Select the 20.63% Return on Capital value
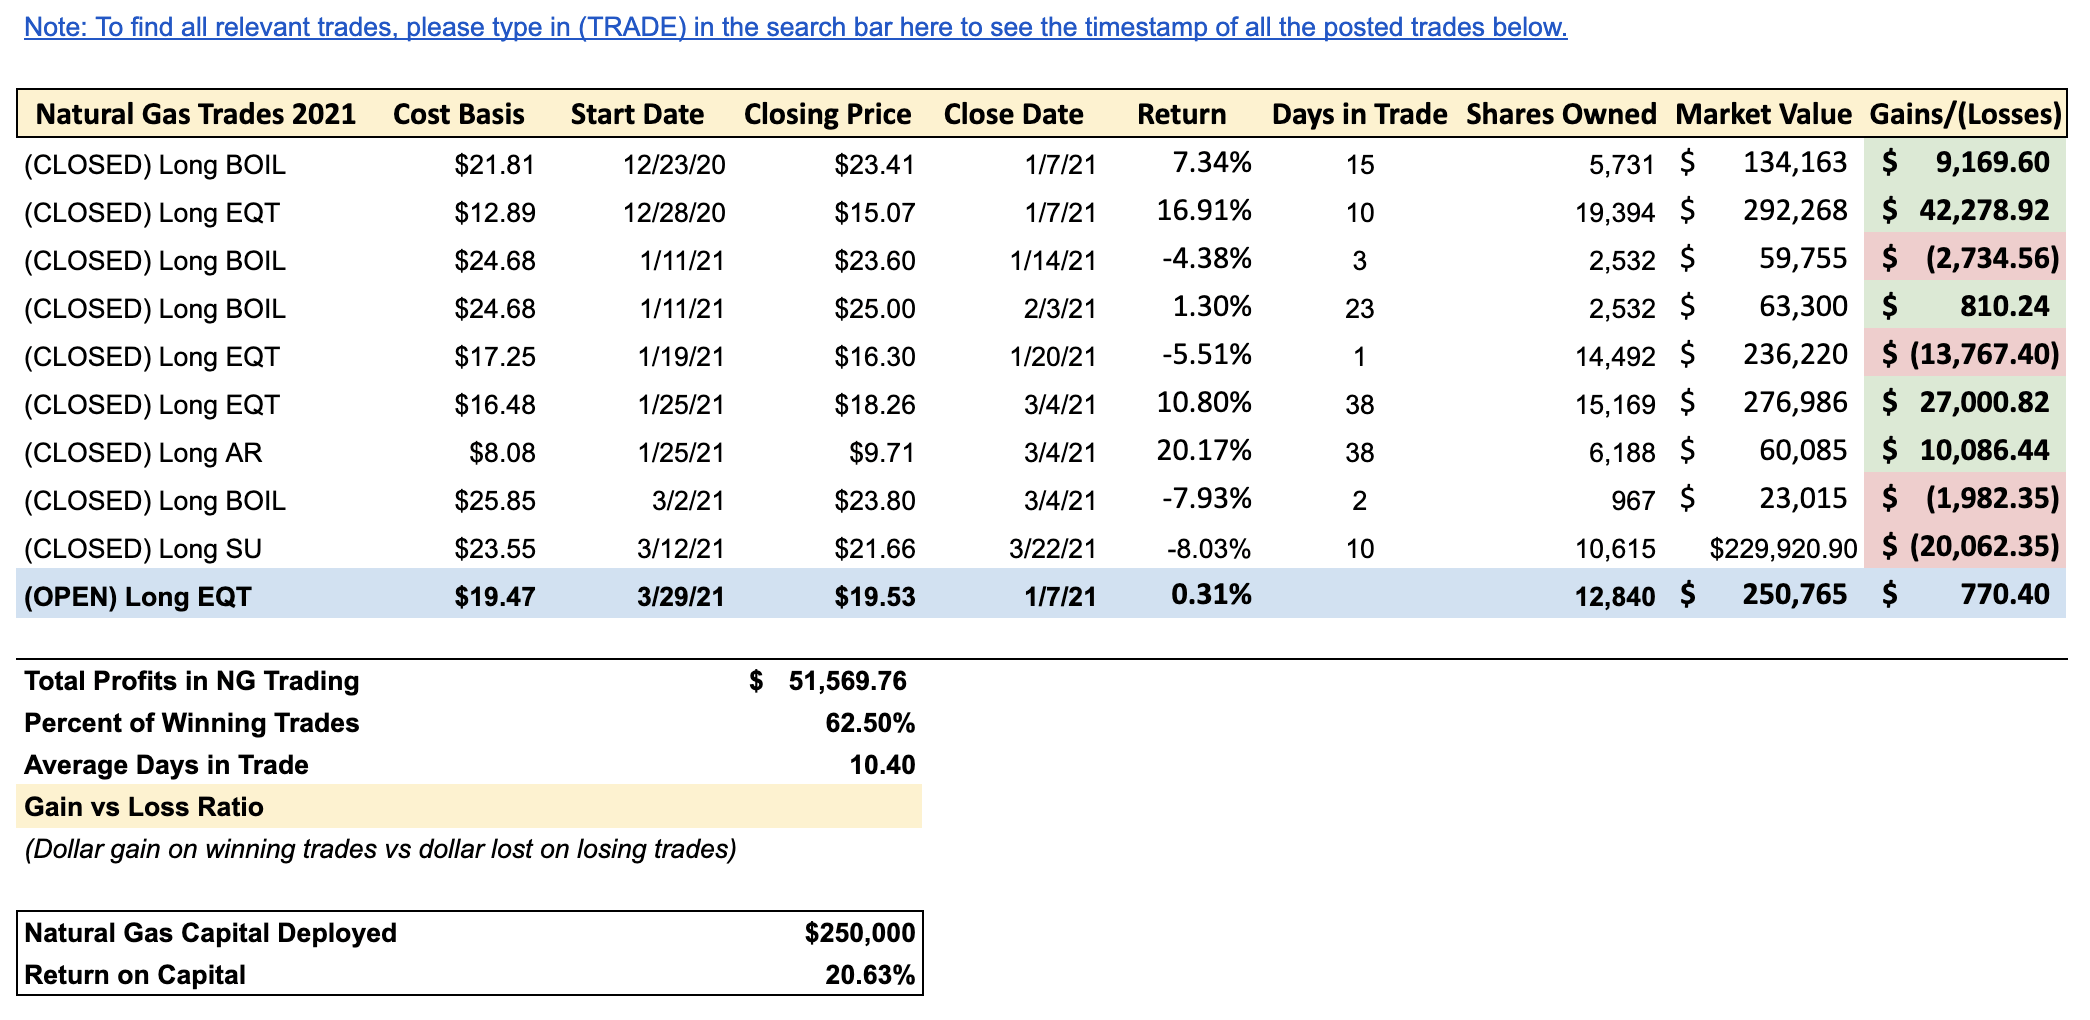2090x1020 pixels. [869, 975]
